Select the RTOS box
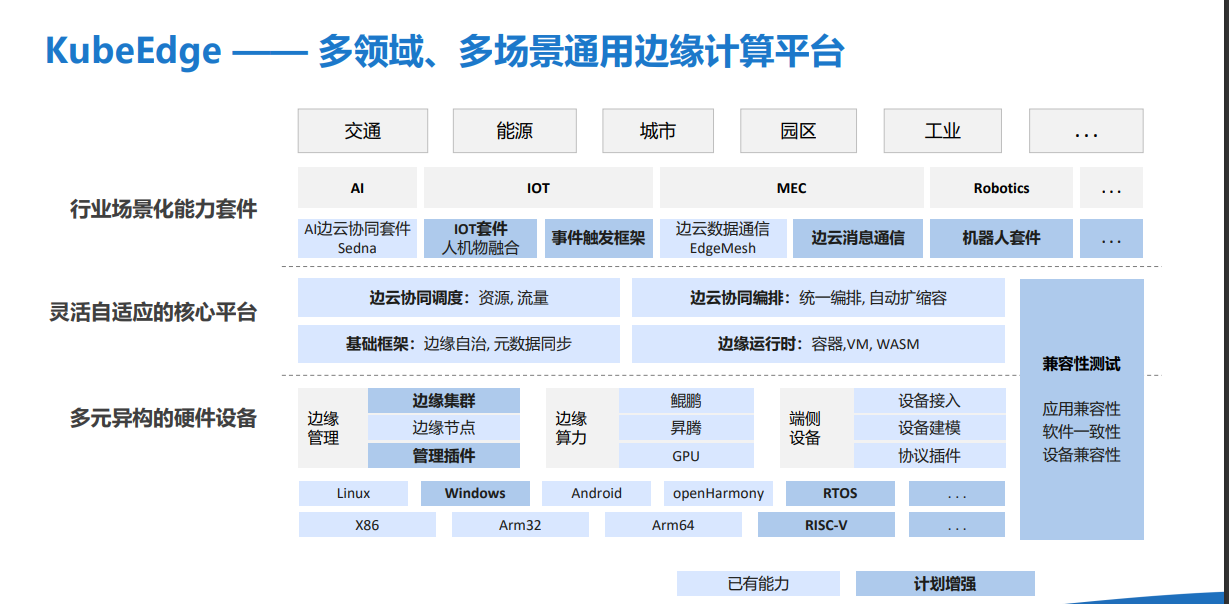The height and width of the screenshot is (604, 1229). click(840, 493)
